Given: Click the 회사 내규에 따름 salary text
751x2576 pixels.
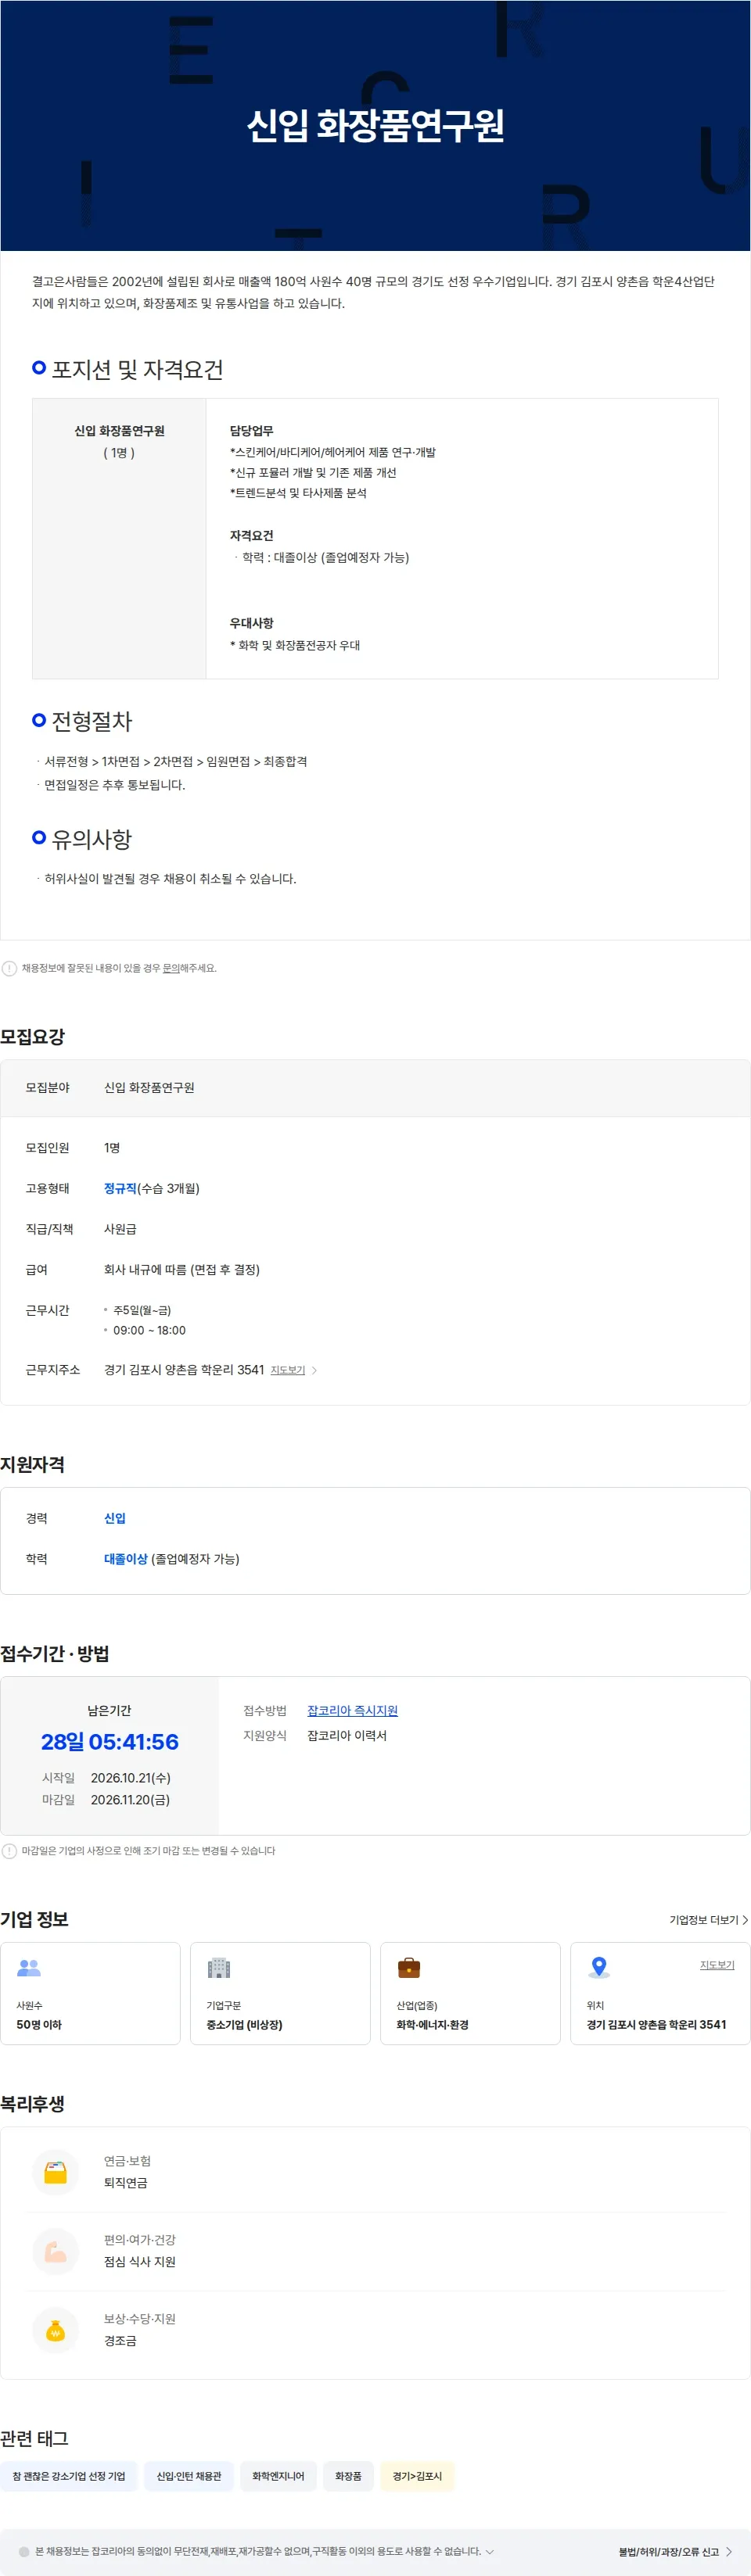Looking at the screenshot, I should [x=182, y=1270].
